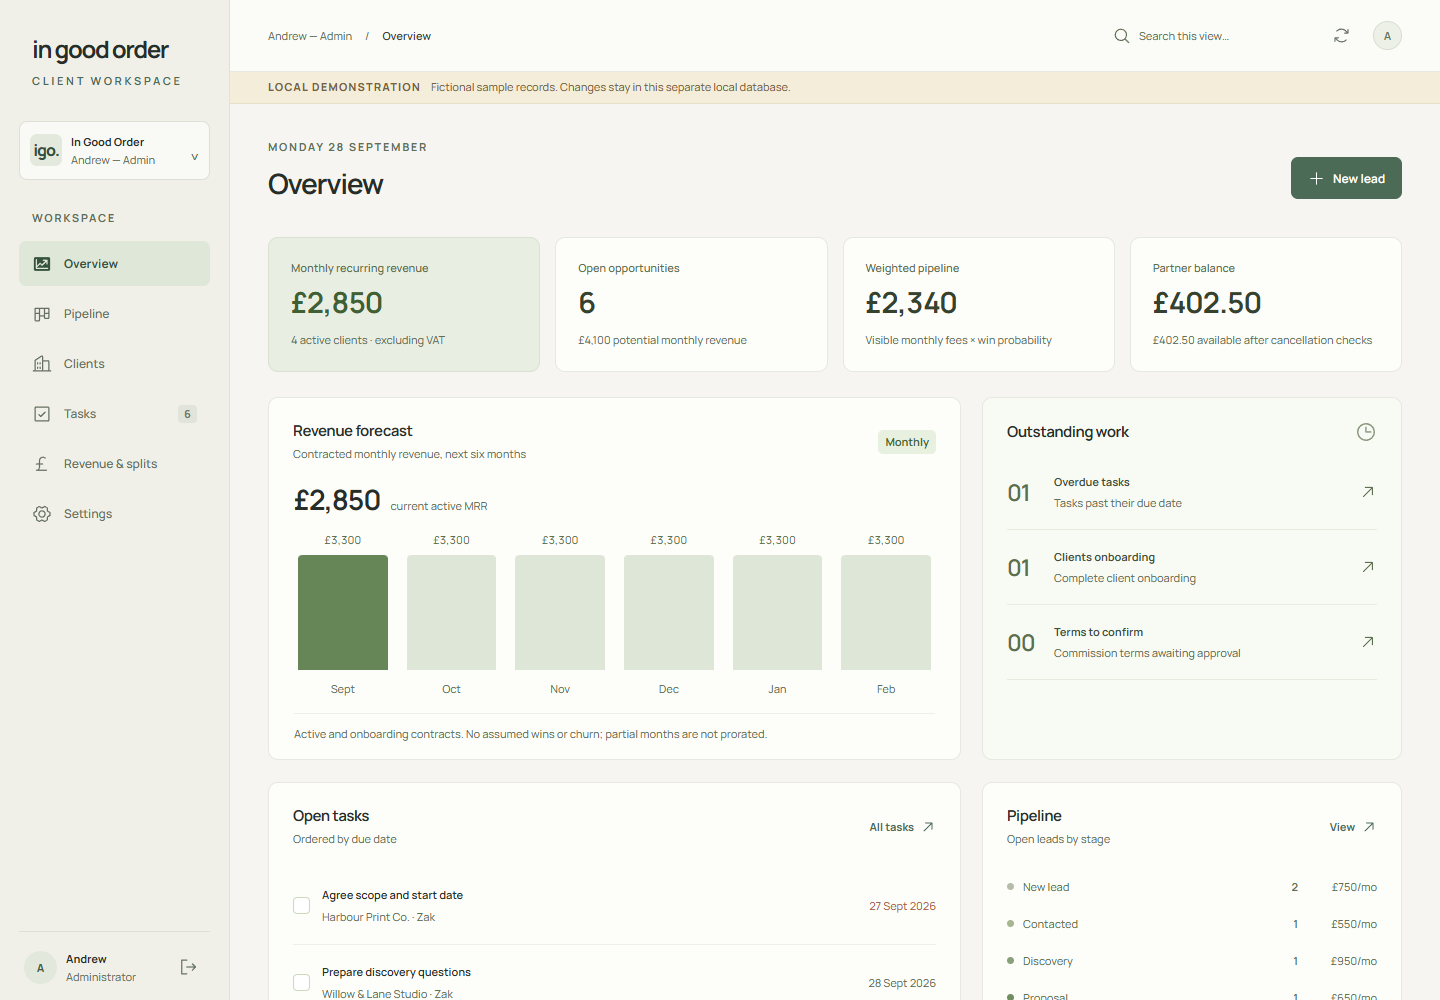Viewport: 1440px width, 1000px height.
Task: Click the Oct forecast bar
Action: [451, 612]
